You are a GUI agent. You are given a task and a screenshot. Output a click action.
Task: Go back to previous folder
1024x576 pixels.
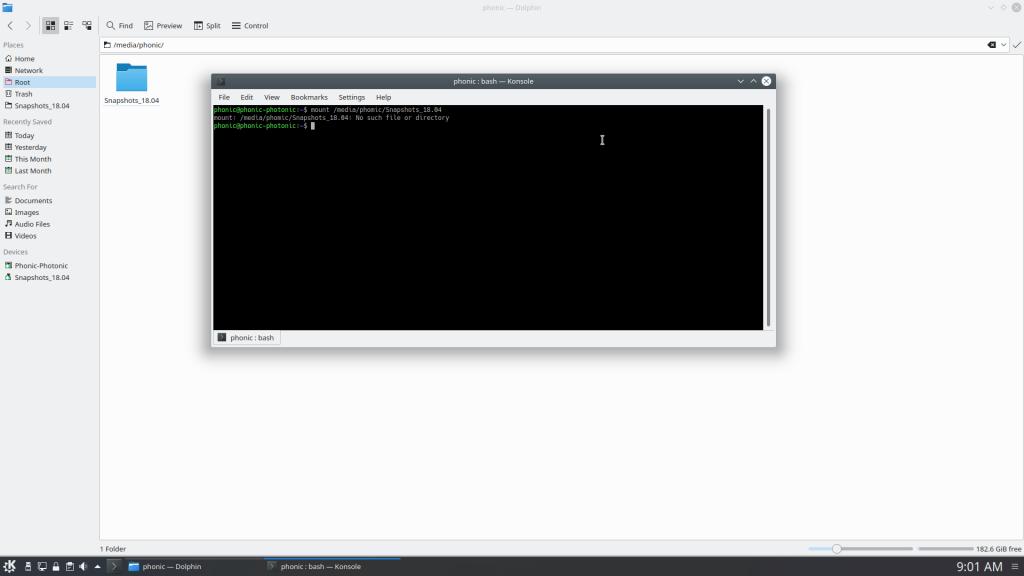pos(11,25)
